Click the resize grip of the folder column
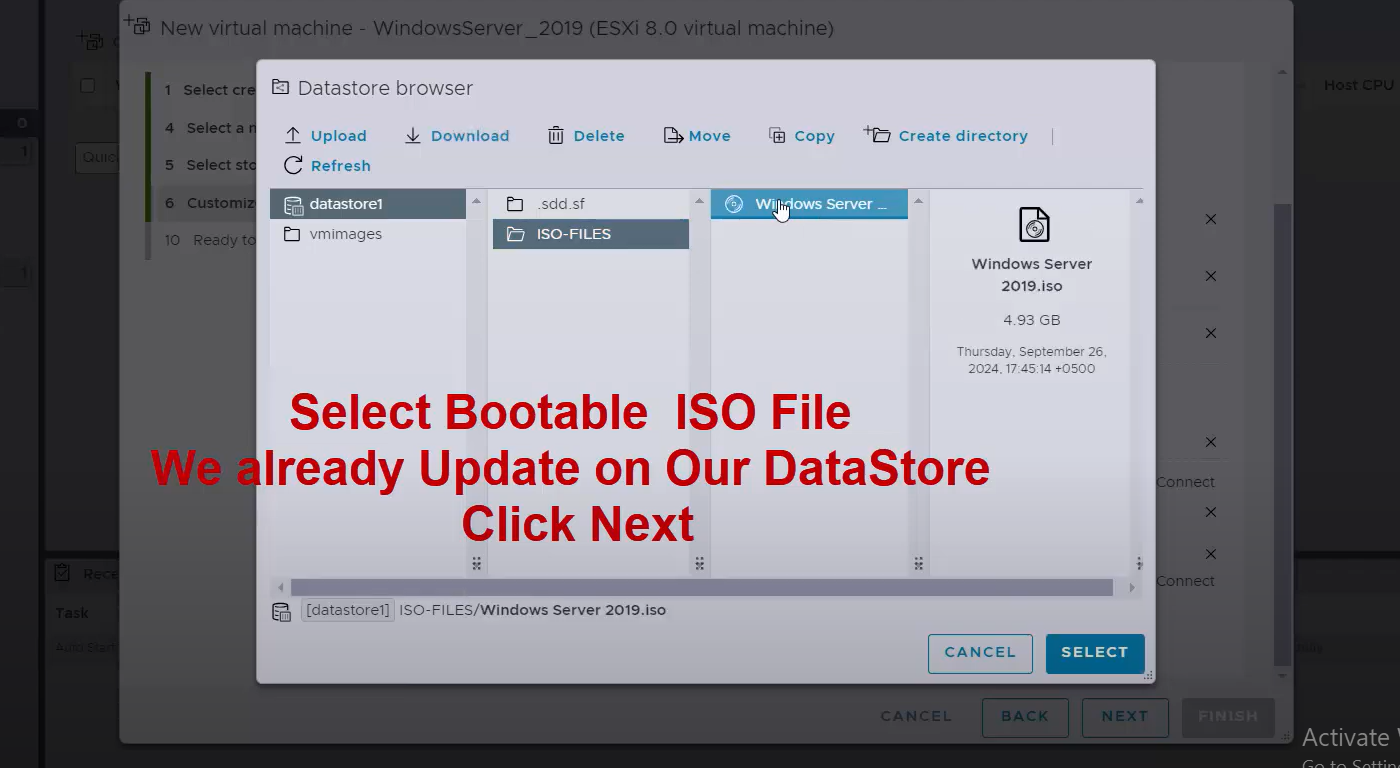The image size is (1400, 768). (x=699, y=563)
